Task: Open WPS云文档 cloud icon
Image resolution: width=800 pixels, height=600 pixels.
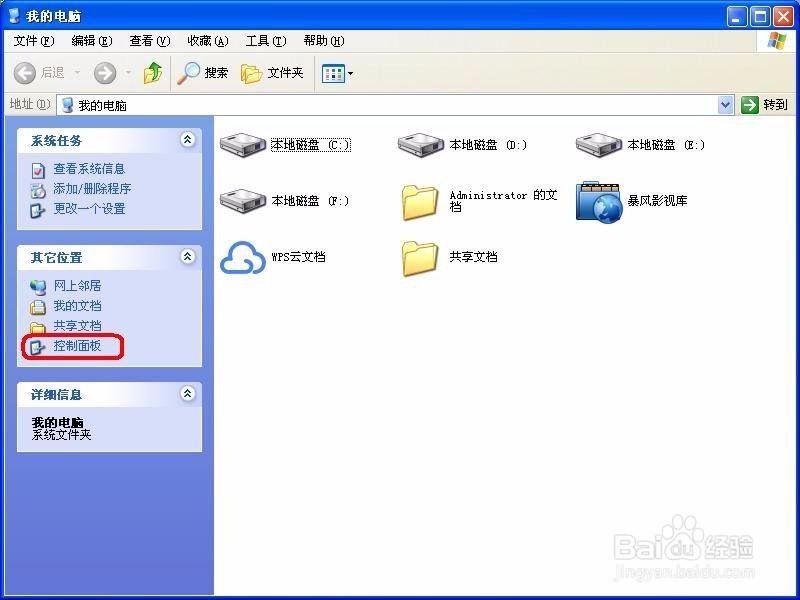Action: (243, 258)
